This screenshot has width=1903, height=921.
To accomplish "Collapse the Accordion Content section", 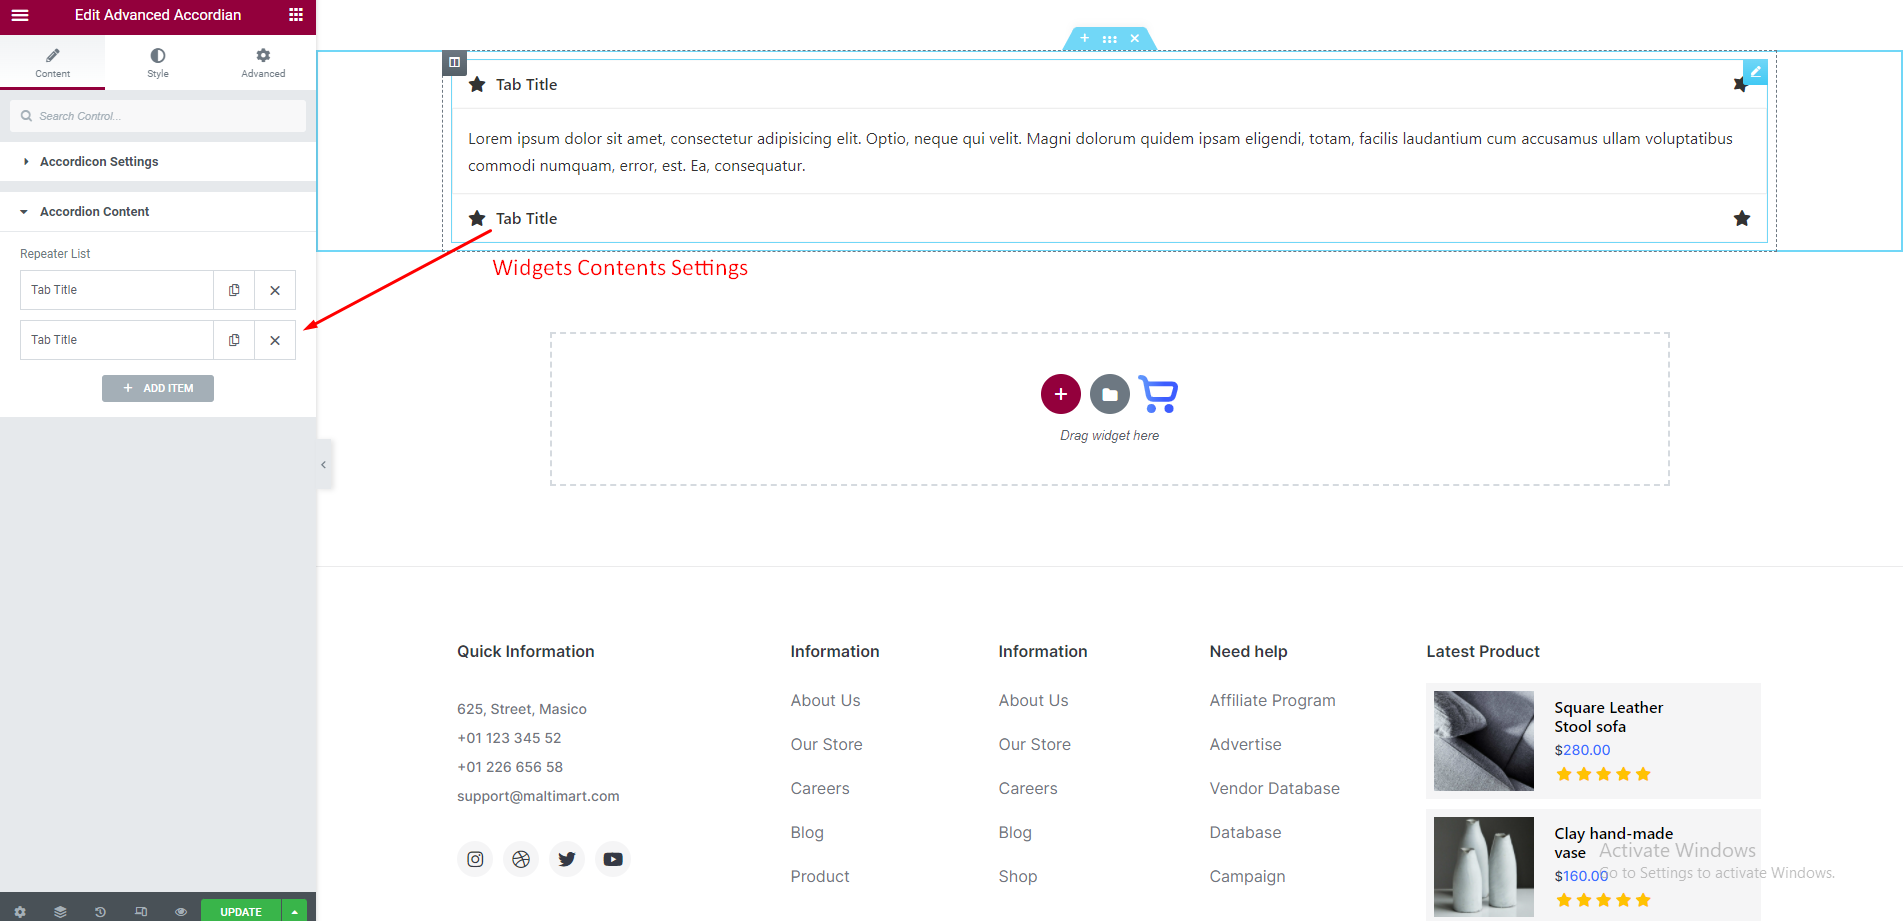I will tap(94, 212).
